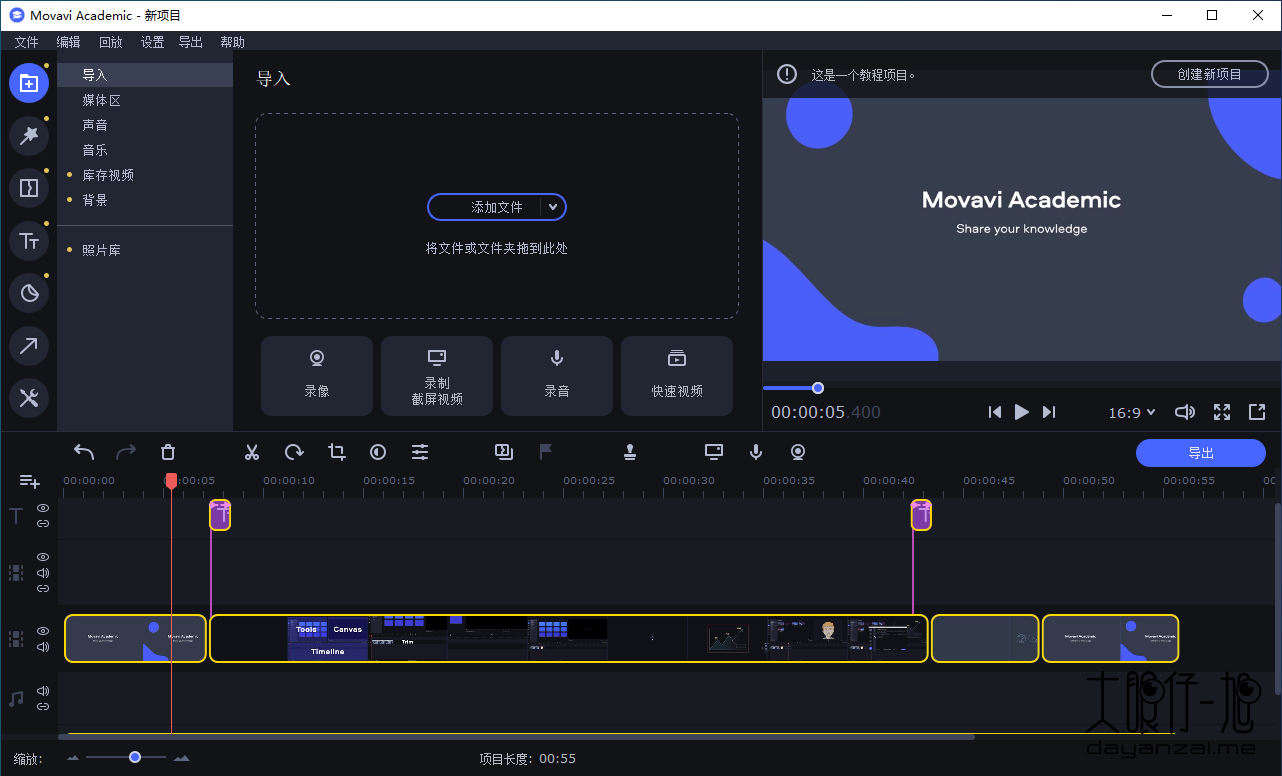Open the Transitions panel icon

(29, 187)
